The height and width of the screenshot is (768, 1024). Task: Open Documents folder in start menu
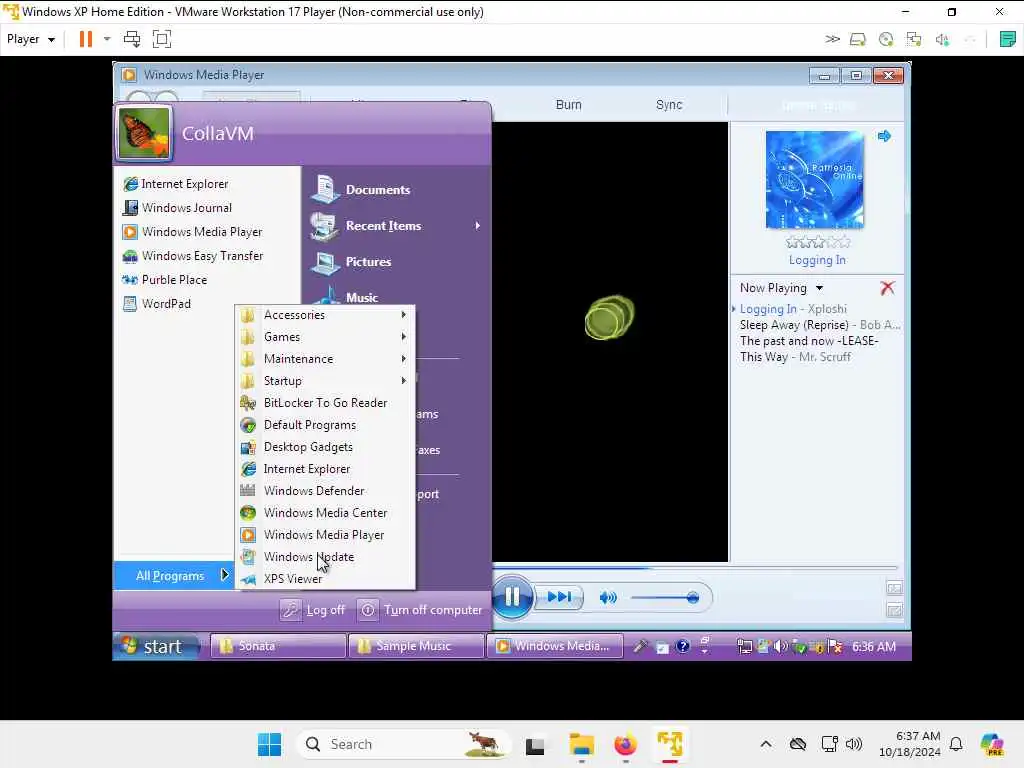(361, 189)
